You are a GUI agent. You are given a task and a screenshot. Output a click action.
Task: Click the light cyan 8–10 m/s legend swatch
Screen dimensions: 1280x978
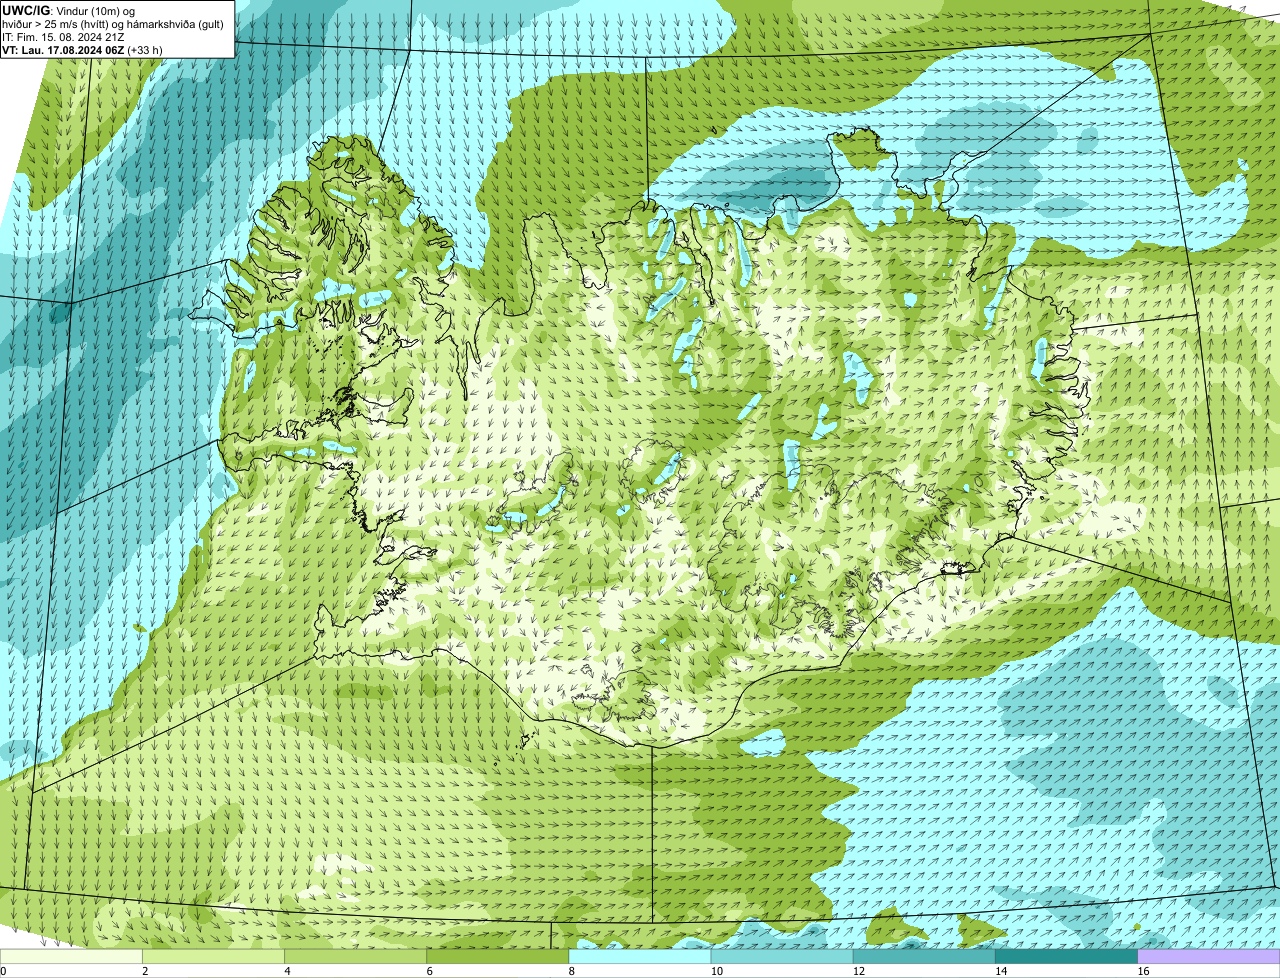coord(640,956)
